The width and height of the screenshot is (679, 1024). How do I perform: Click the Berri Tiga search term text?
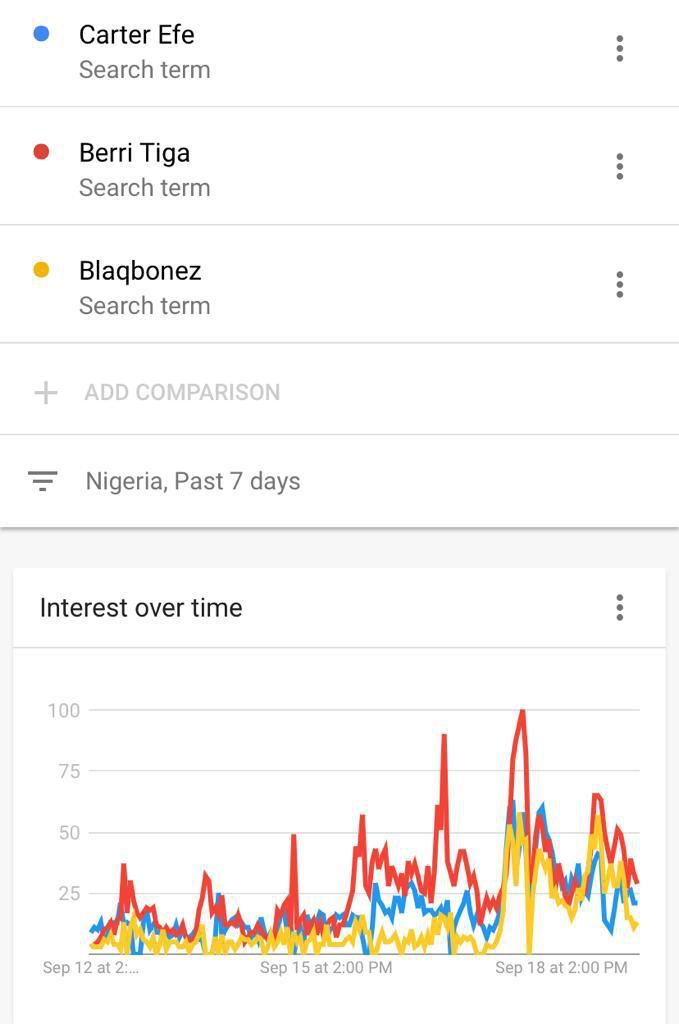coord(133,152)
